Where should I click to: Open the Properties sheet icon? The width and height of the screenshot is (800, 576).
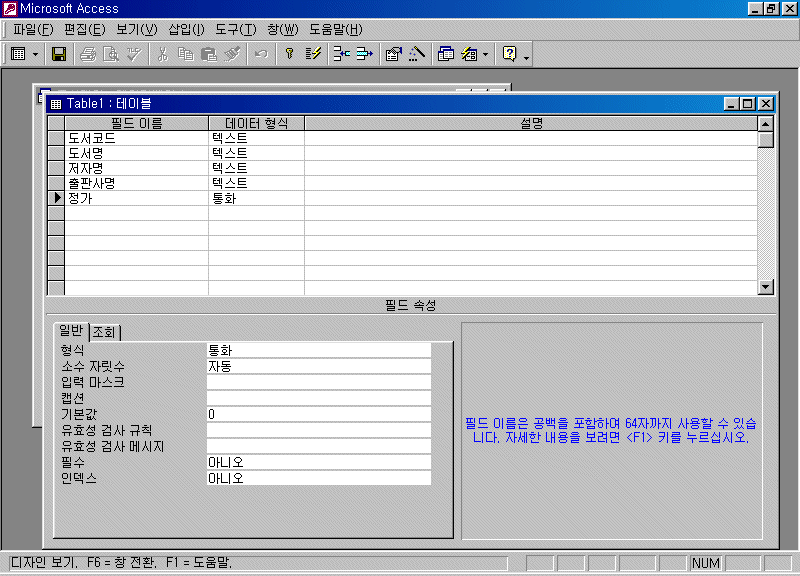393,54
